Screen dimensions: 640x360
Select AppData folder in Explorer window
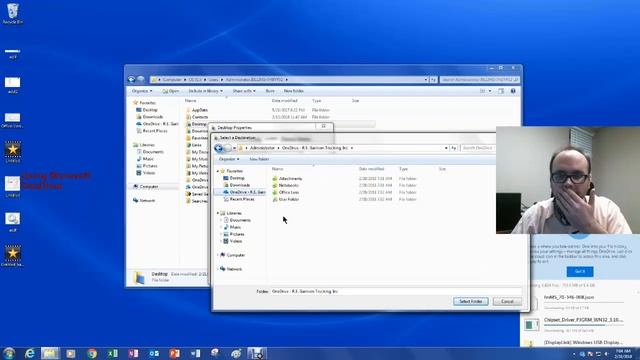click(x=200, y=110)
